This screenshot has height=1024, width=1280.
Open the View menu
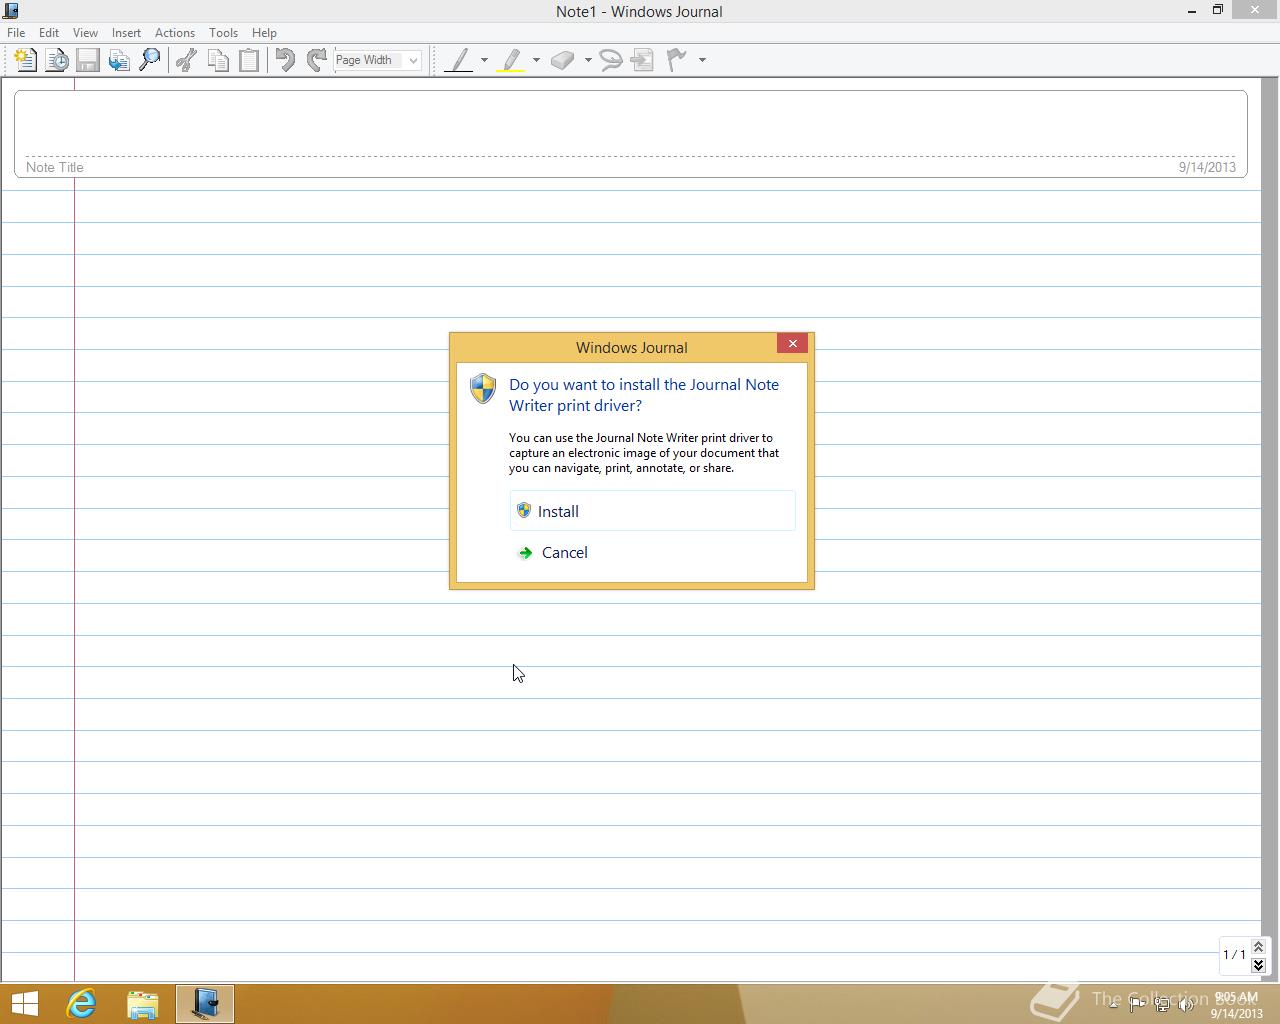(x=85, y=33)
